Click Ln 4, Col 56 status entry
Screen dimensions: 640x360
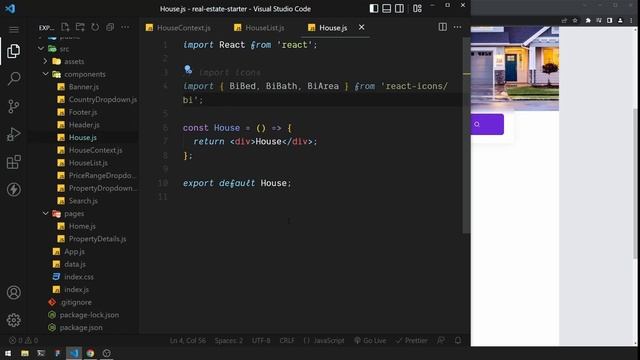click(188, 340)
